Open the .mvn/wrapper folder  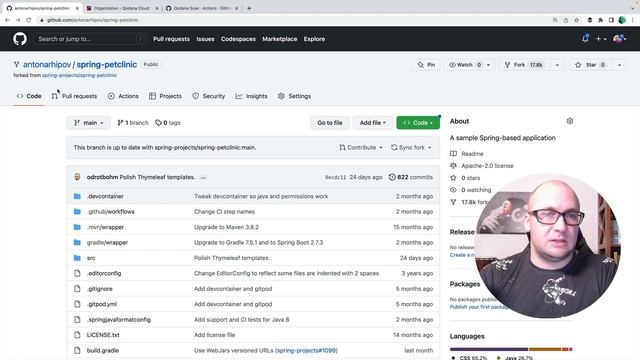point(105,227)
